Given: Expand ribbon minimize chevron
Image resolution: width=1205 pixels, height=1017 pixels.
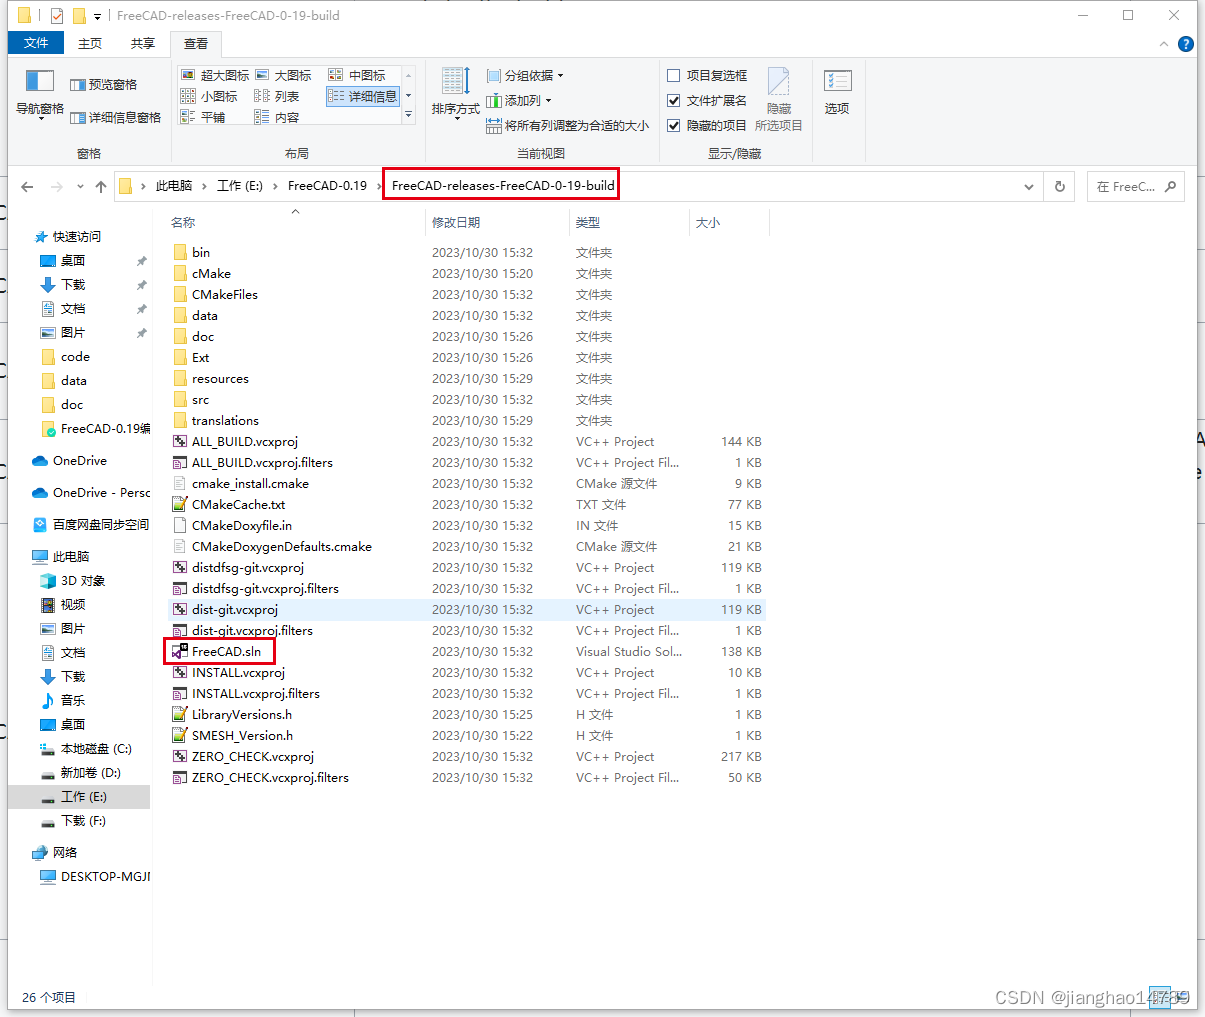Looking at the screenshot, I should [x=1163, y=44].
